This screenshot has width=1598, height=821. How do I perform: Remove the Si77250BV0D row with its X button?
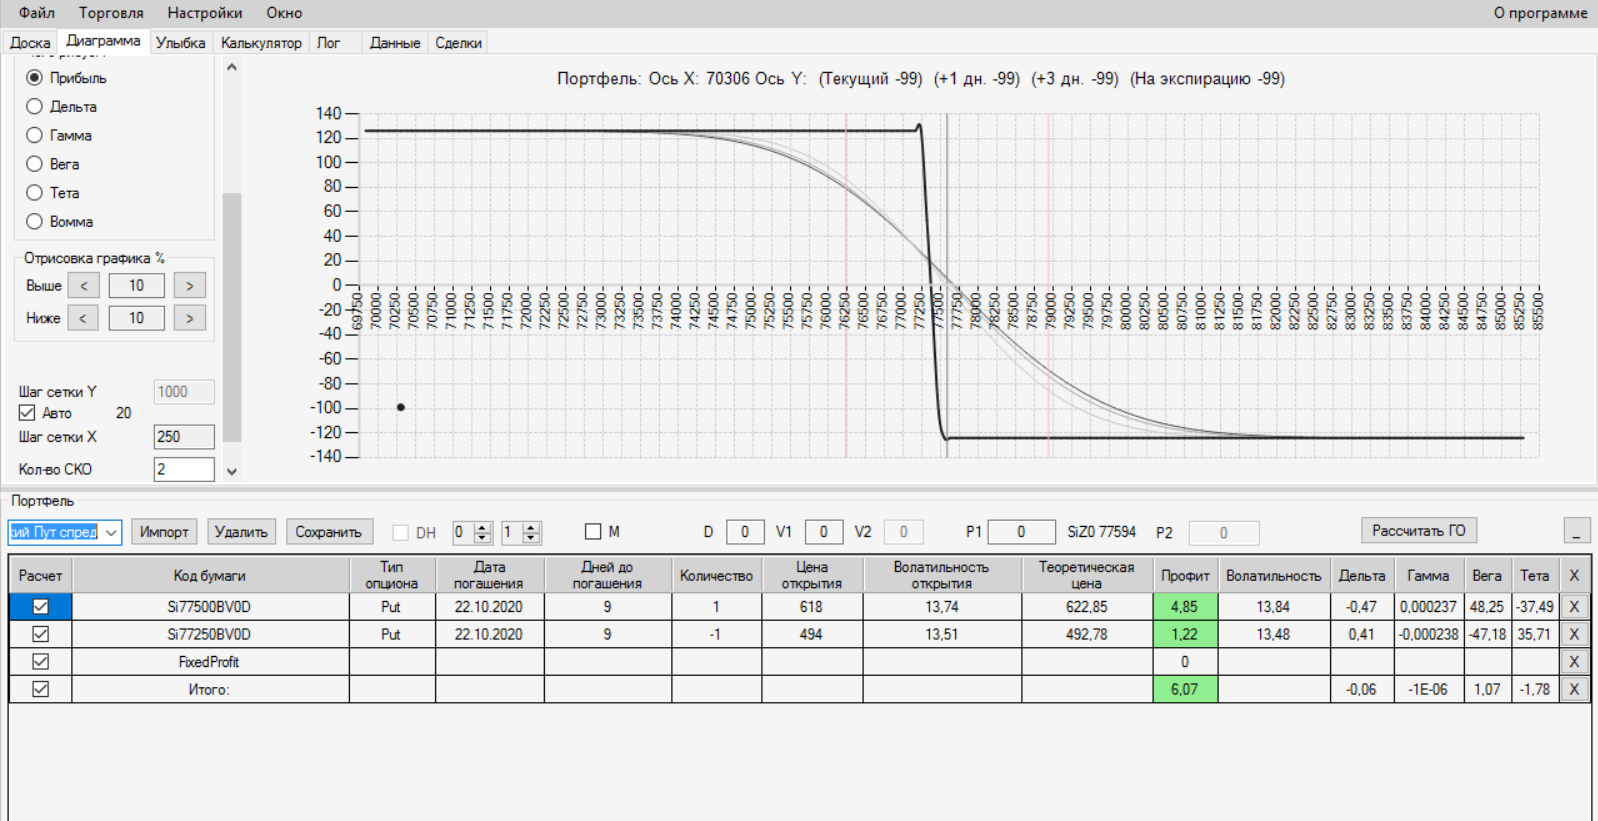click(x=1574, y=634)
